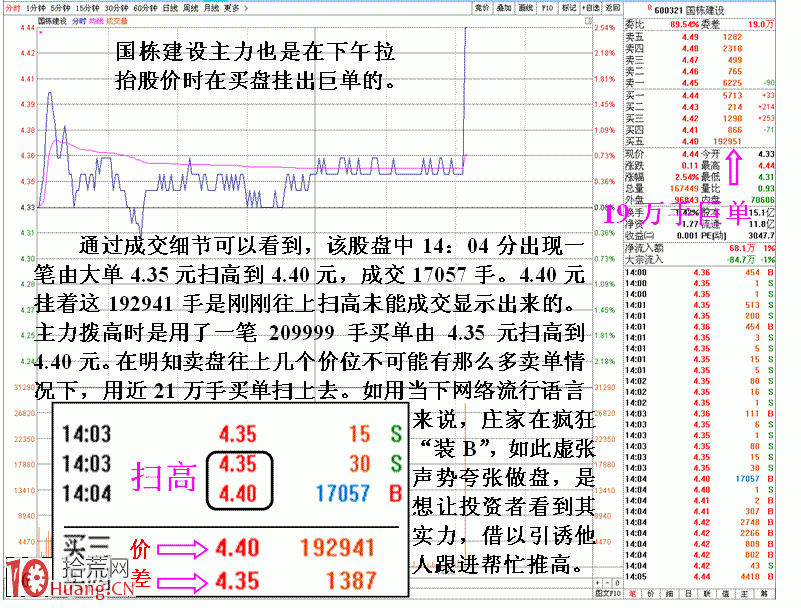Click the 4.44 label on left price axis
The width and height of the screenshot is (801, 608).
[x=27, y=28]
